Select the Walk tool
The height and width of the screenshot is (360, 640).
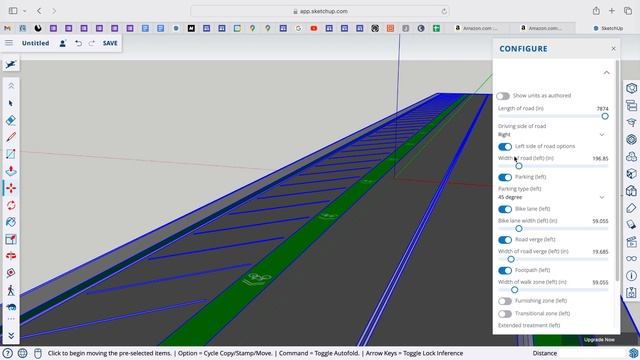11,290
